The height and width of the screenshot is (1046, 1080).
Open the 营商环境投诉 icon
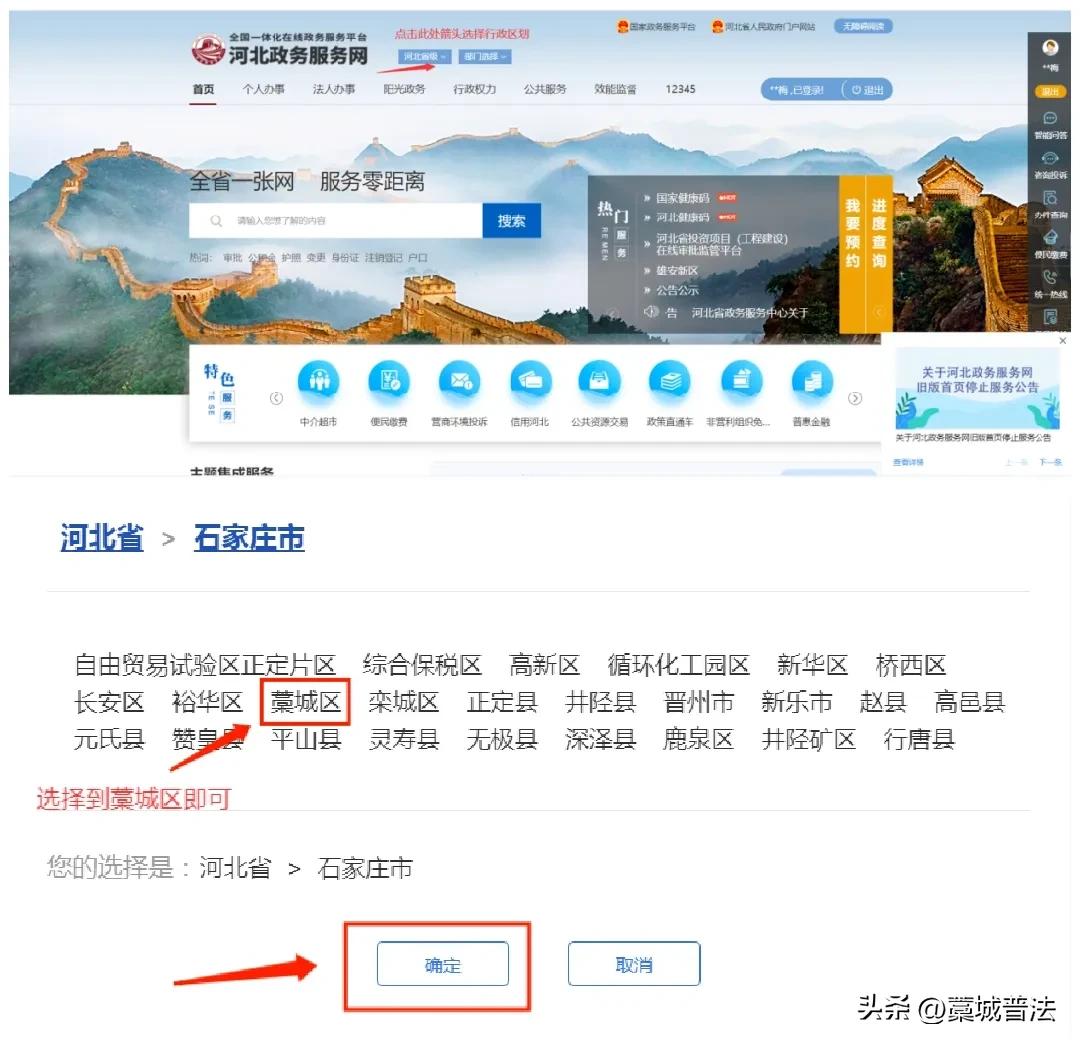(459, 381)
